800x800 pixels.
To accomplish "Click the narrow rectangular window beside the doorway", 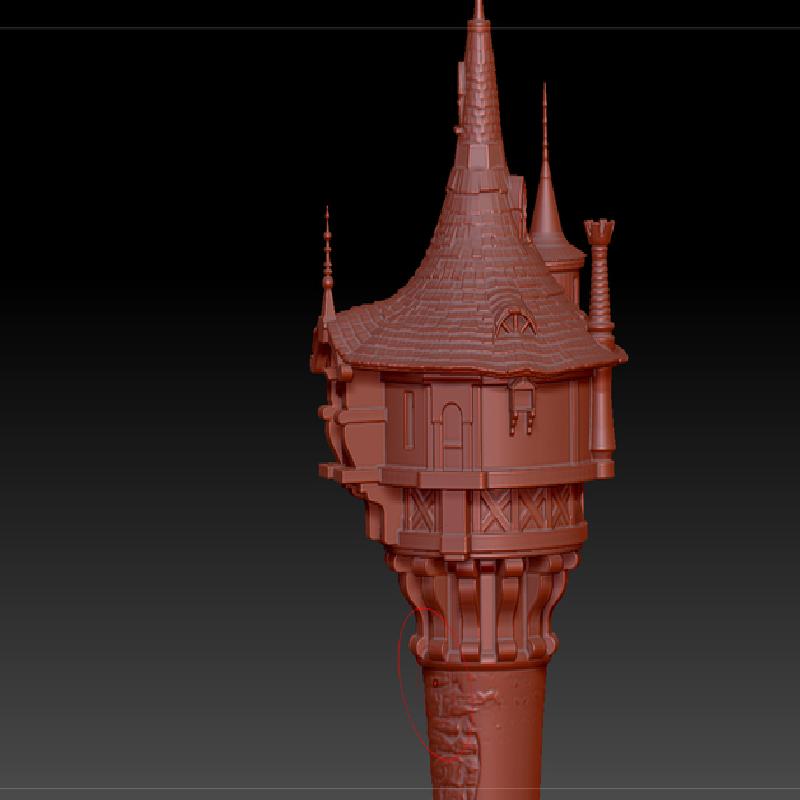I will 408,420.
